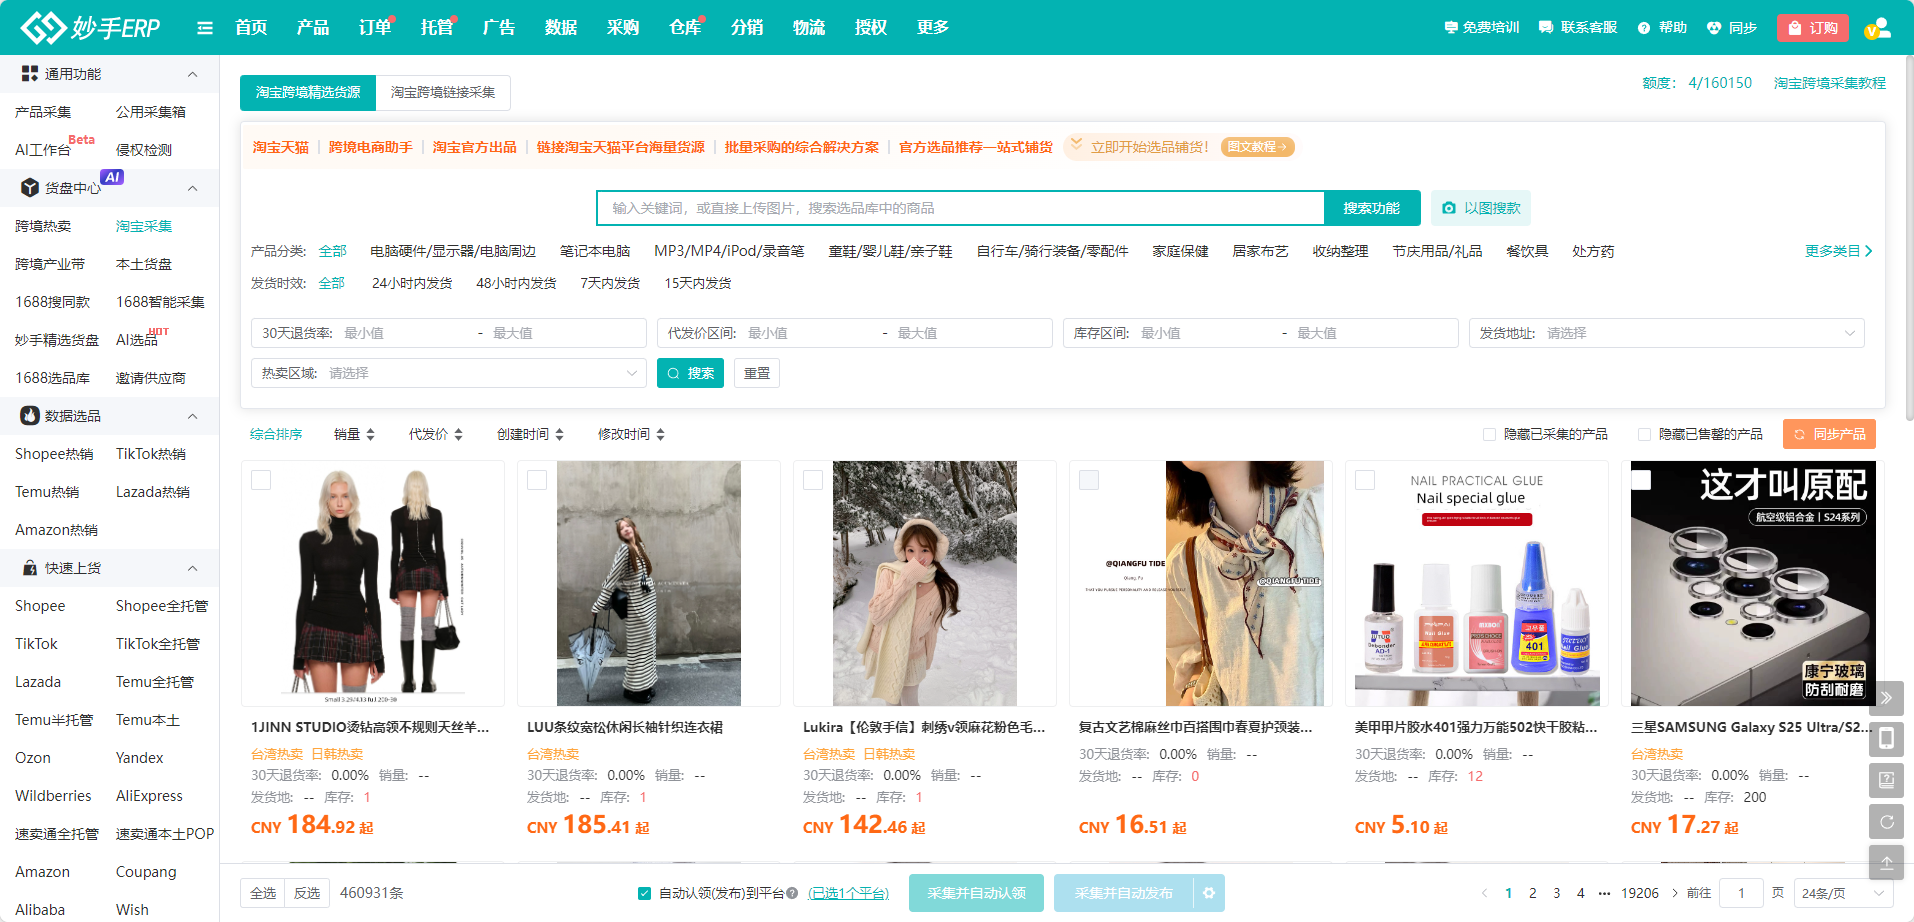Viewport: 1914px width, 922px height.
Task: Click the 采集并自动认领 button
Action: (976, 893)
